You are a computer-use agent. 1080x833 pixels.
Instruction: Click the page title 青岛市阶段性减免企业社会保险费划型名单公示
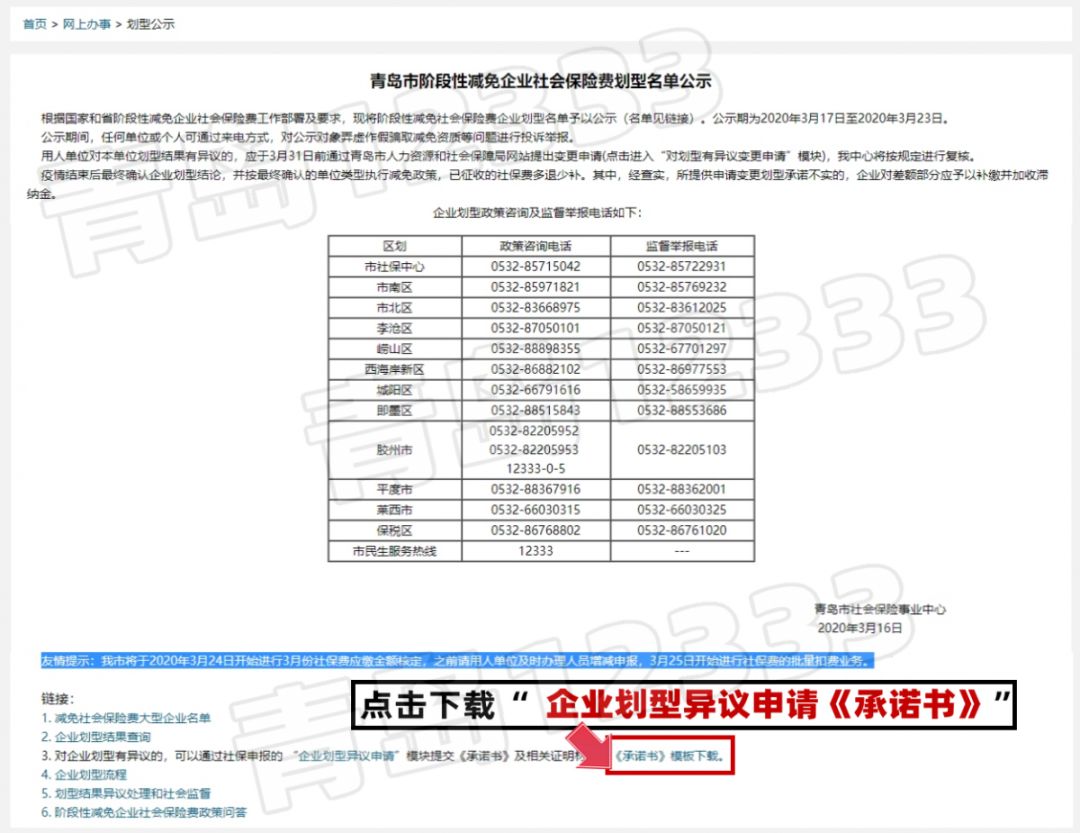540,82
